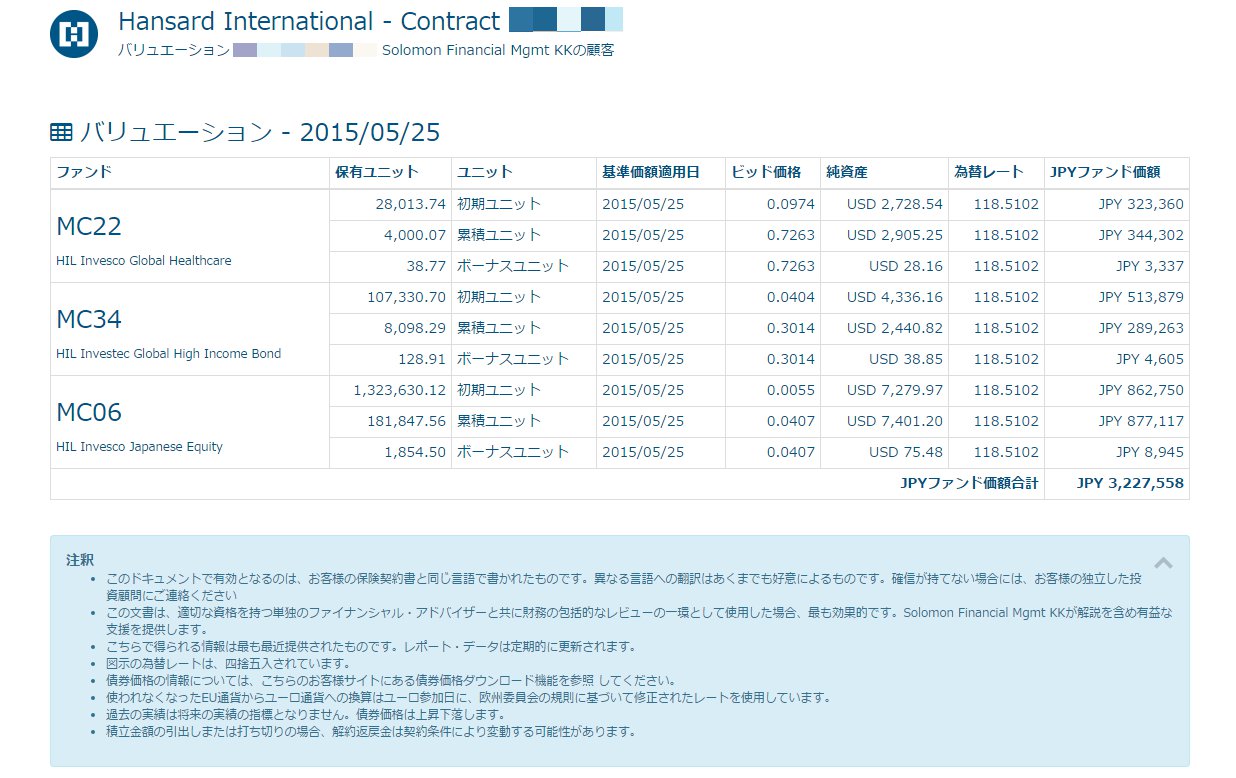Select units held value 8,098.29

pos(414,328)
